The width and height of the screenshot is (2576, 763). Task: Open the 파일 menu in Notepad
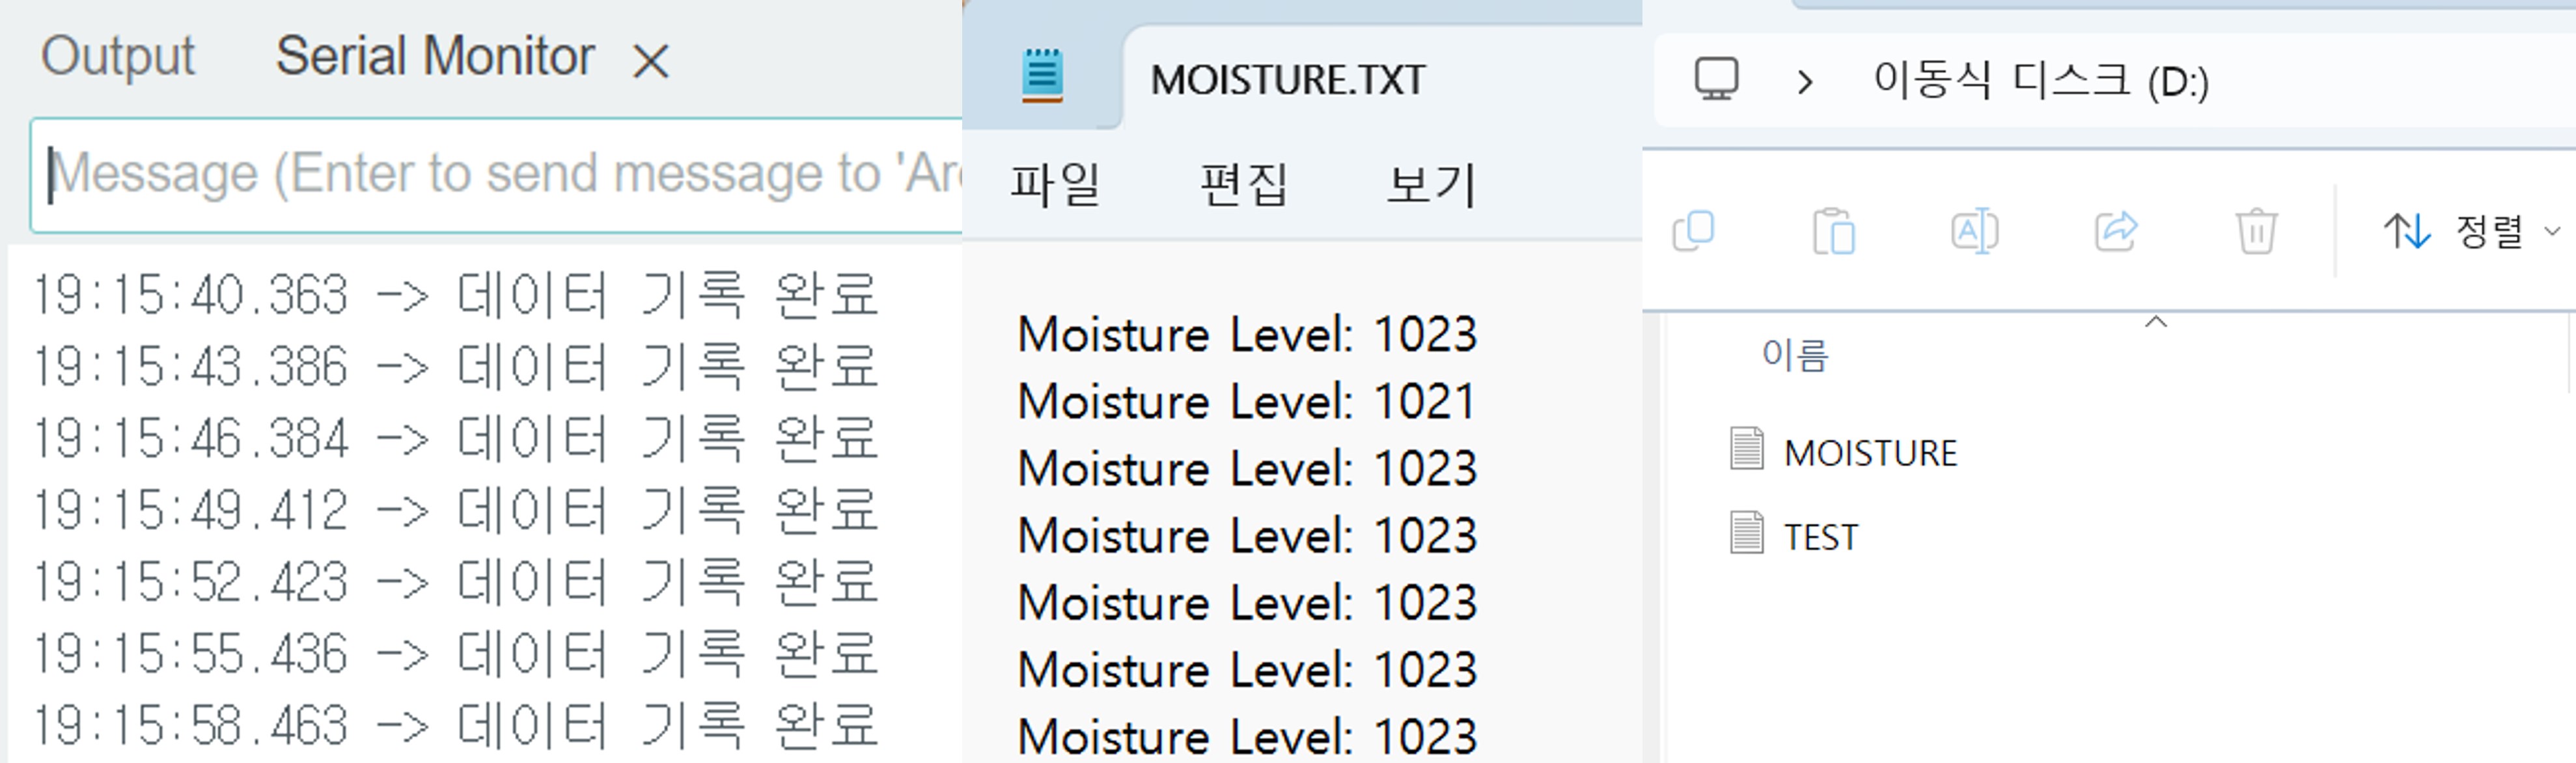[x=1054, y=185]
